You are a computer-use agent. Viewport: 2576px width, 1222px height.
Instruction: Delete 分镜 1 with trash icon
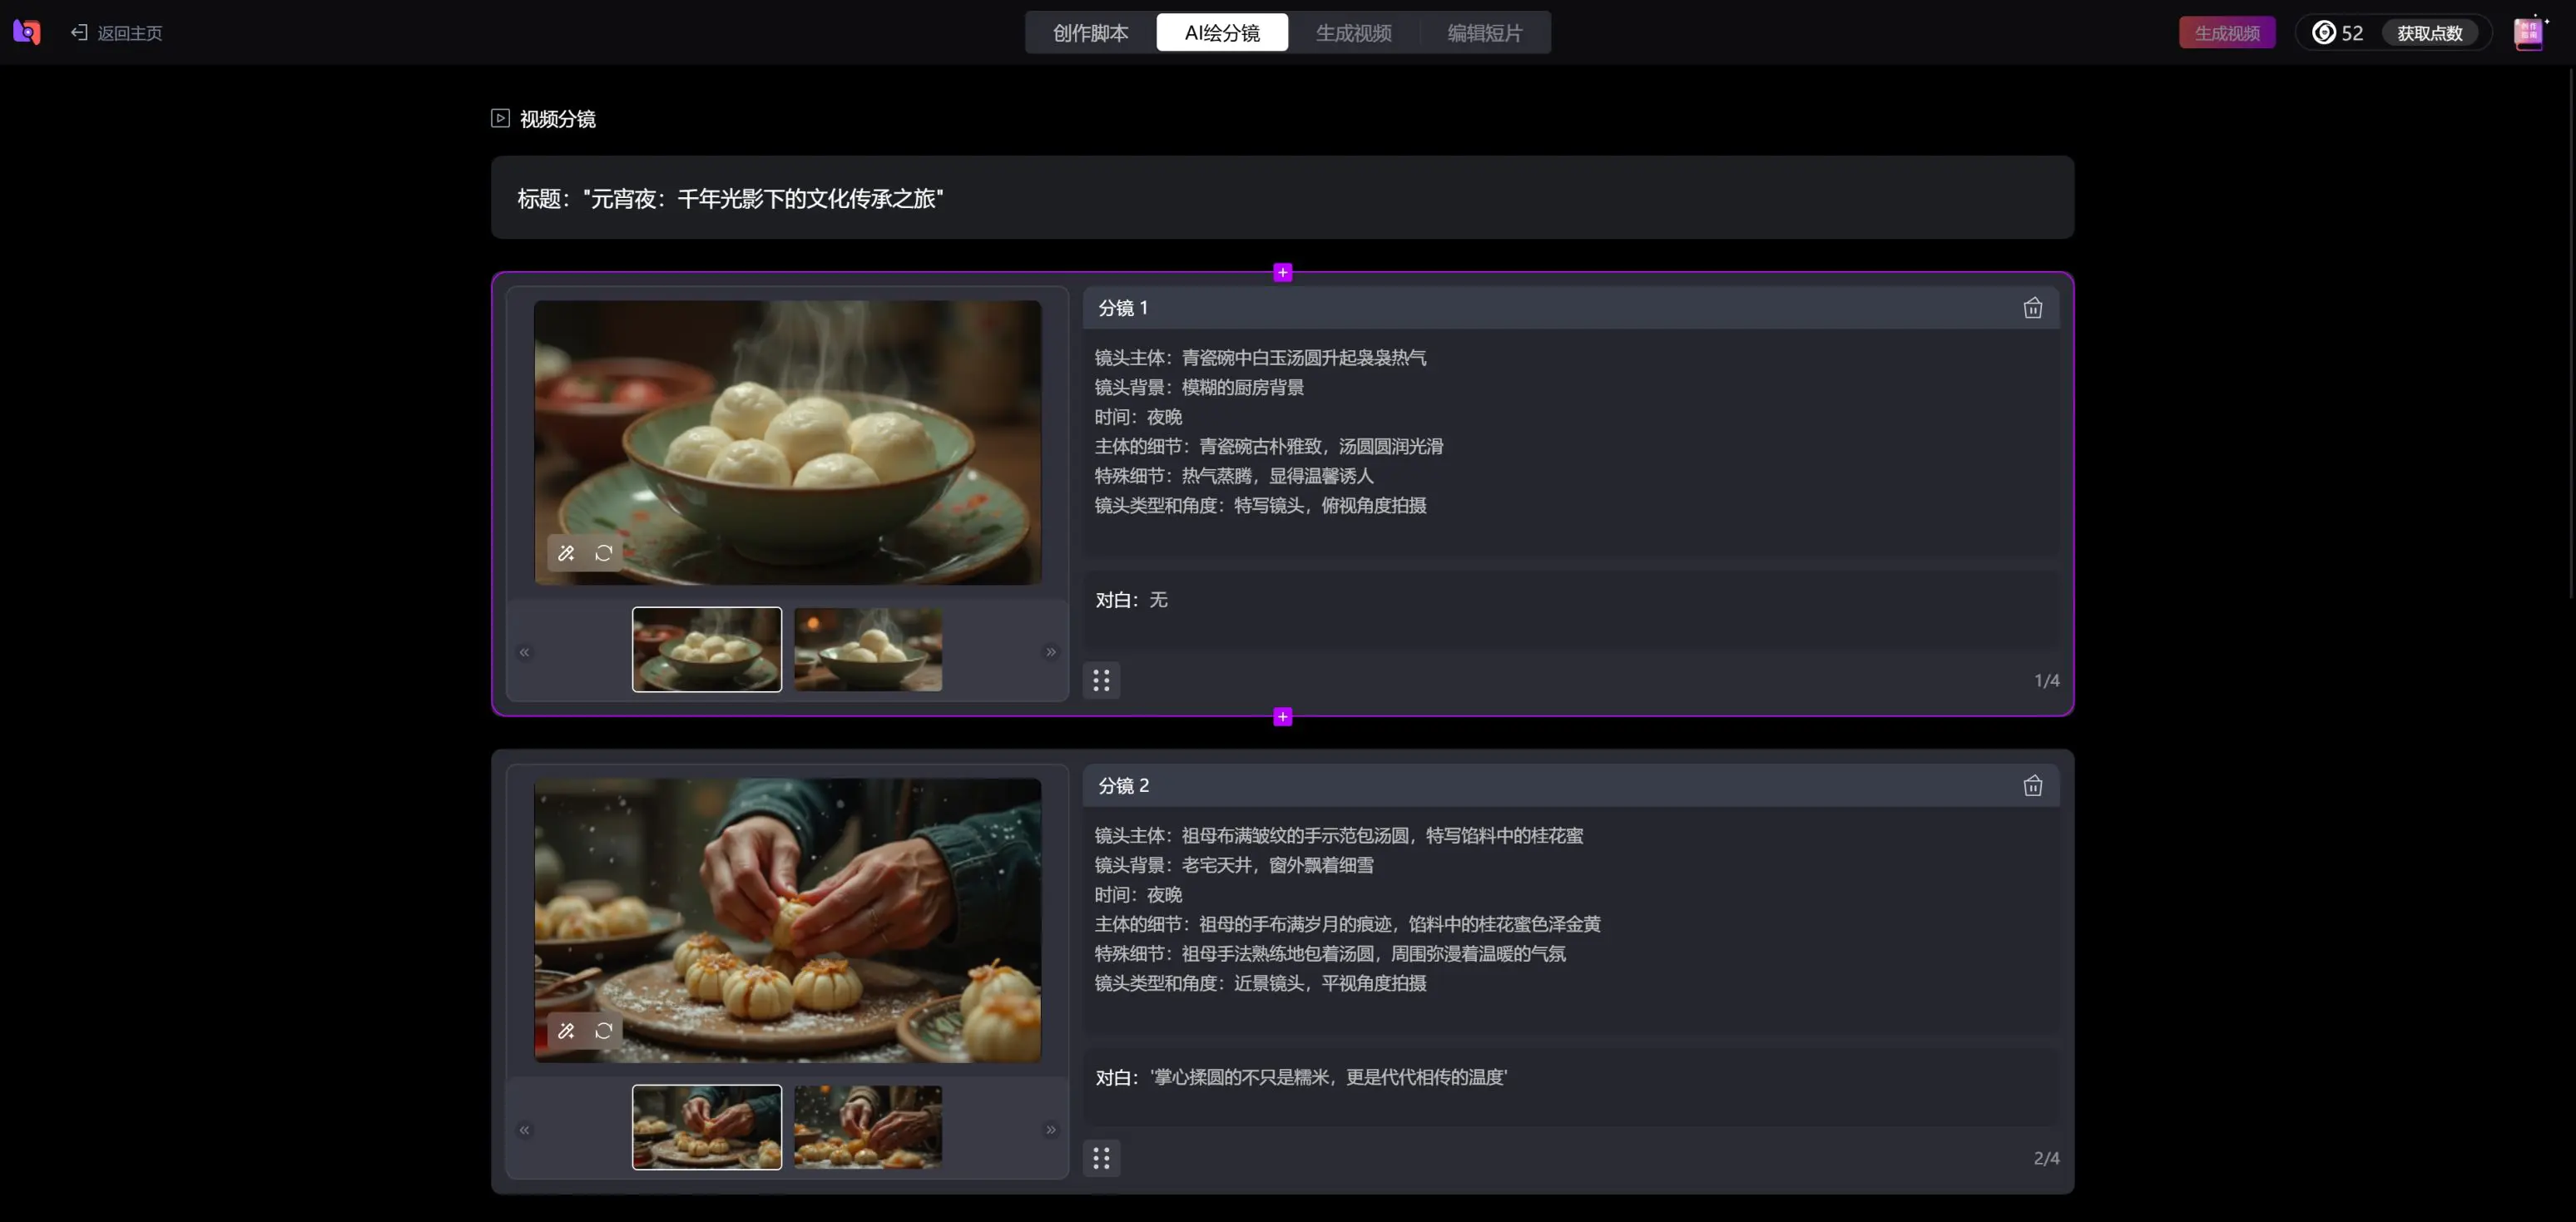pyautogui.click(x=2032, y=308)
